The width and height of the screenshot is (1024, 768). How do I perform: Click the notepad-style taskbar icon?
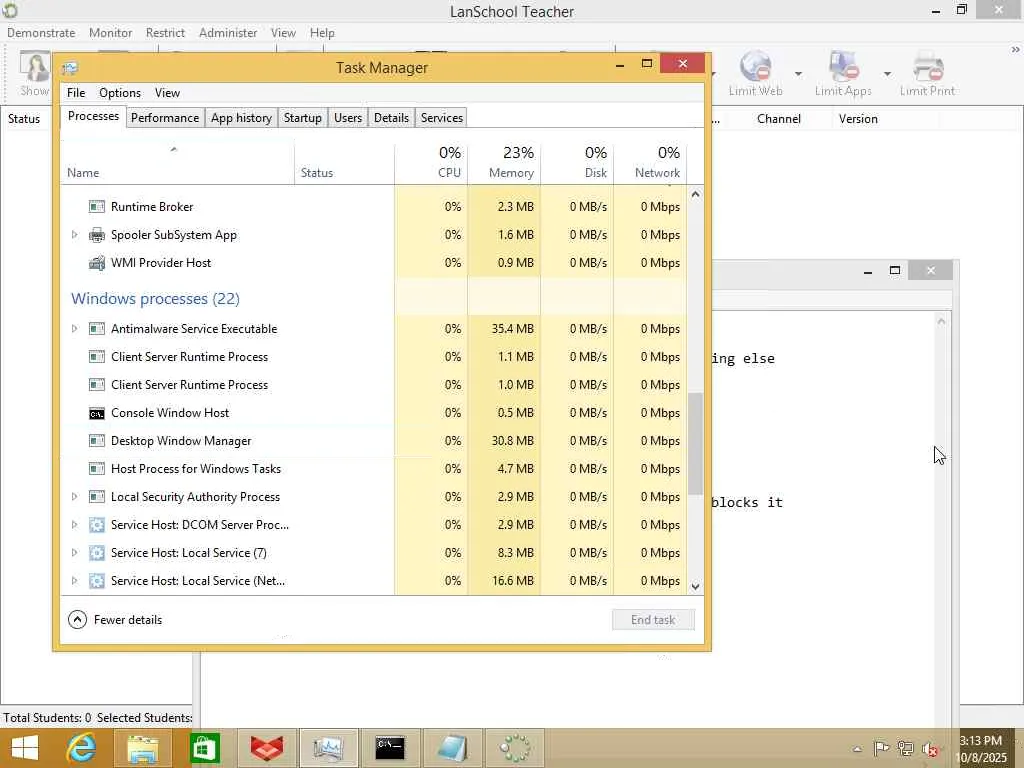pyautogui.click(x=453, y=748)
